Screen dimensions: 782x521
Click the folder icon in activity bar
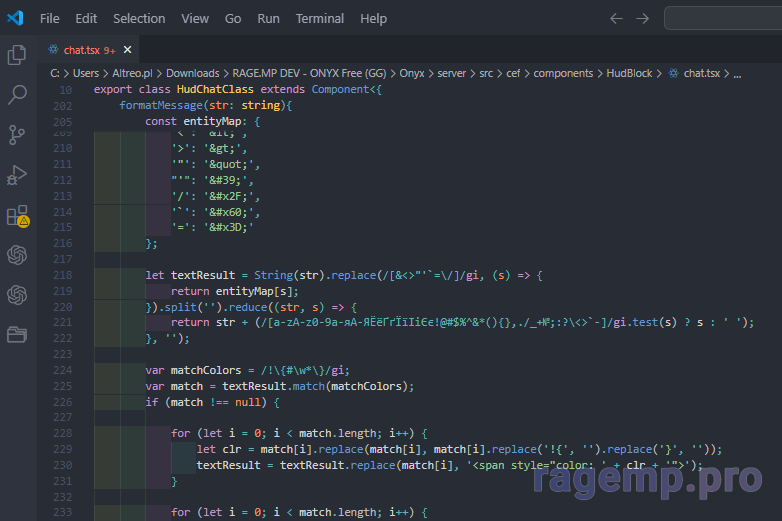(x=17, y=334)
